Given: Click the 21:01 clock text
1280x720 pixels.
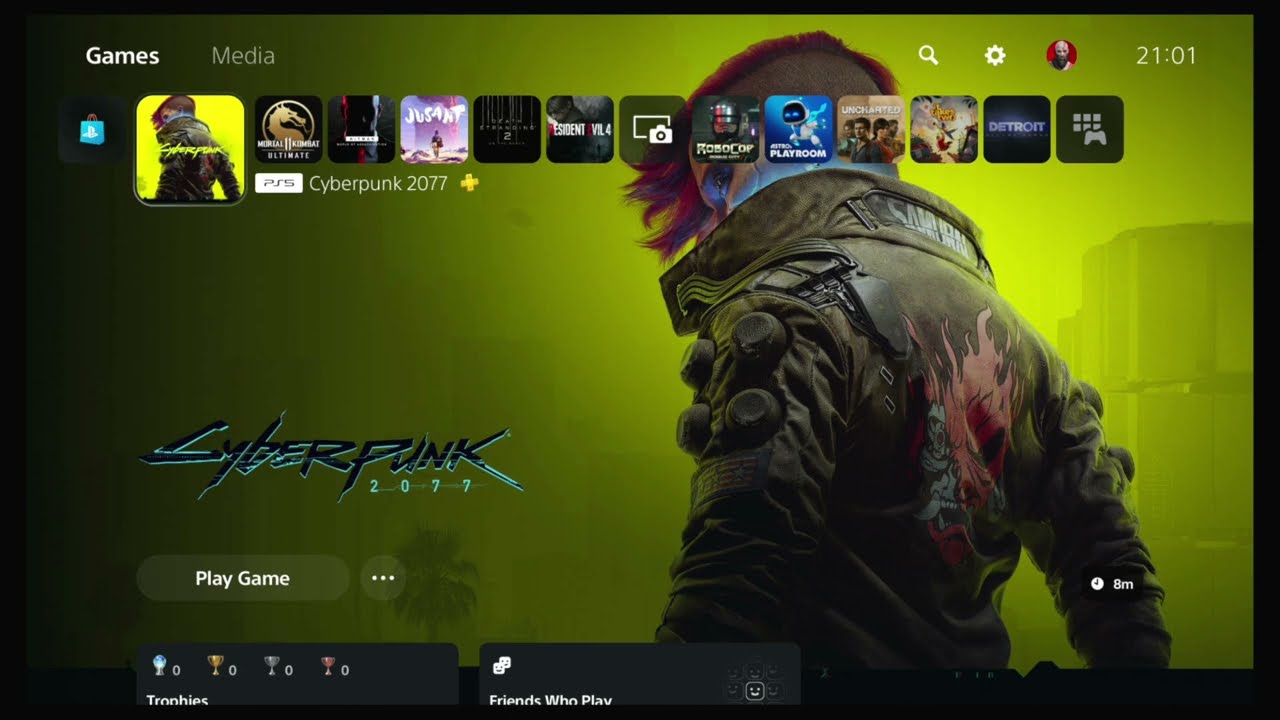Looking at the screenshot, I should tap(1166, 56).
